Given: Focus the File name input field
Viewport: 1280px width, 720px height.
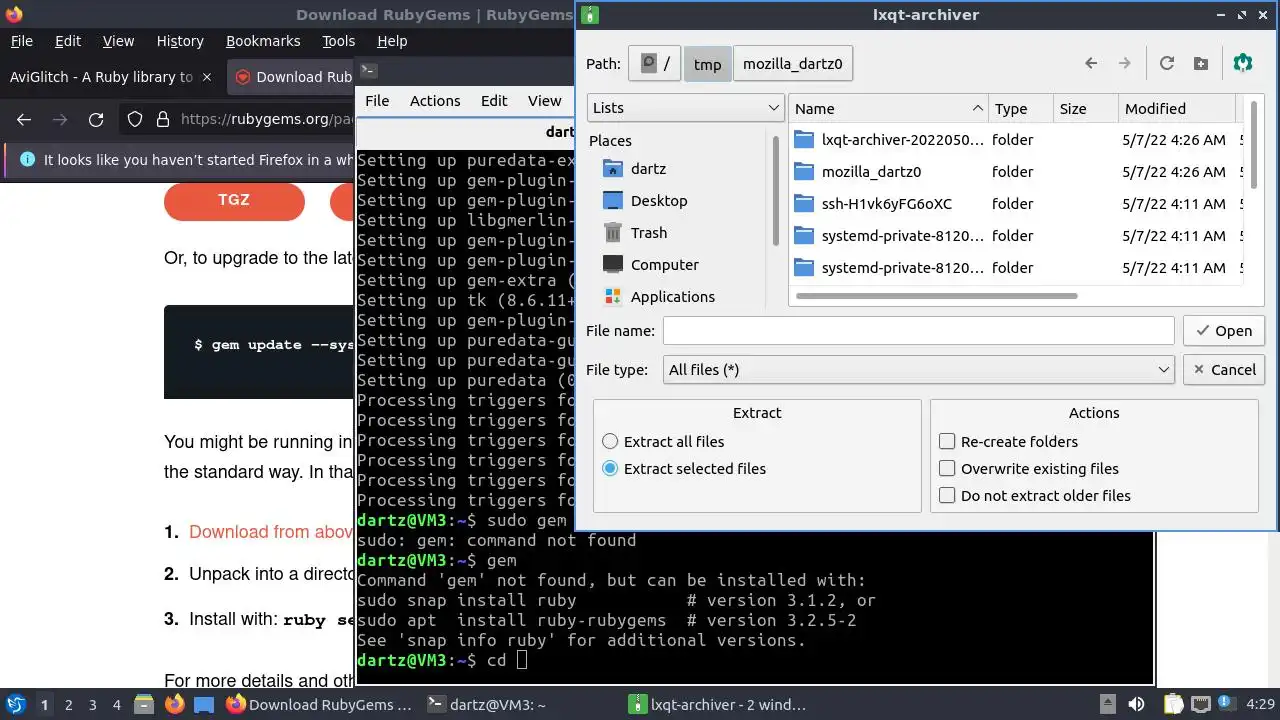Looking at the screenshot, I should point(918,331).
